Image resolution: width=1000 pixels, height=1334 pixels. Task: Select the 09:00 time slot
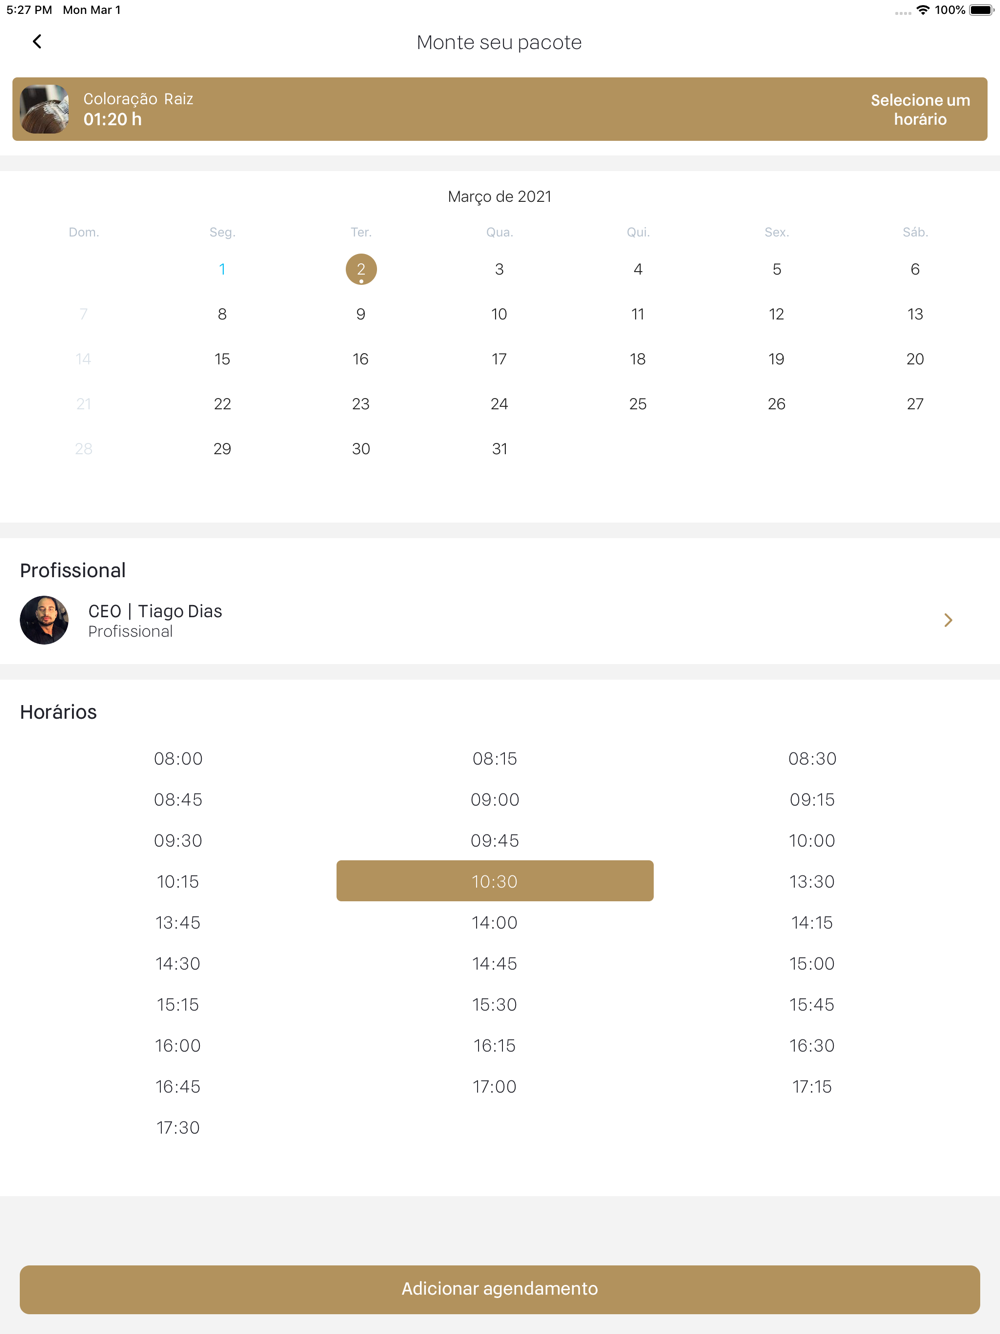coord(495,800)
